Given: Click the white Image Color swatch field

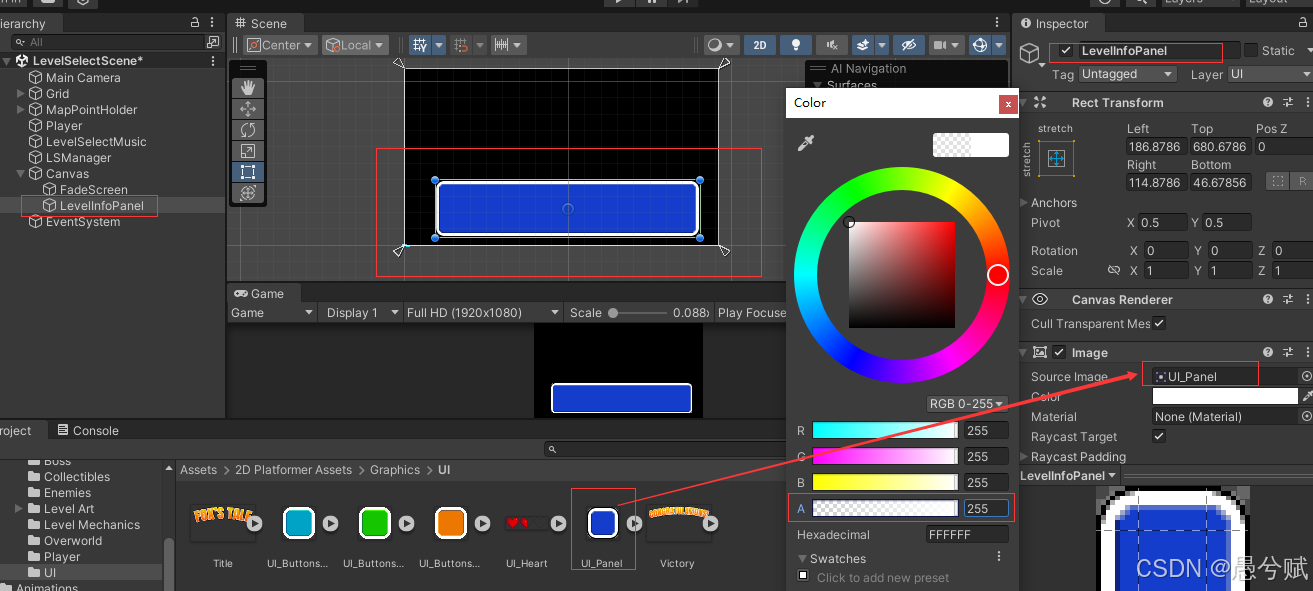Looking at the screenshot, I should tap(1225, 397).
